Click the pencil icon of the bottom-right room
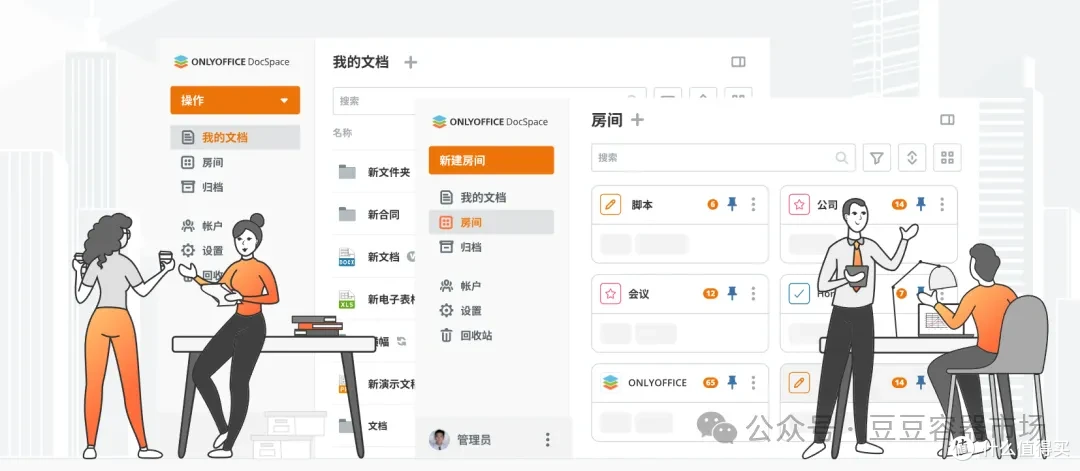Image resolution: width=1080 pixels, height=471 pixels. [x=799, y=383]
